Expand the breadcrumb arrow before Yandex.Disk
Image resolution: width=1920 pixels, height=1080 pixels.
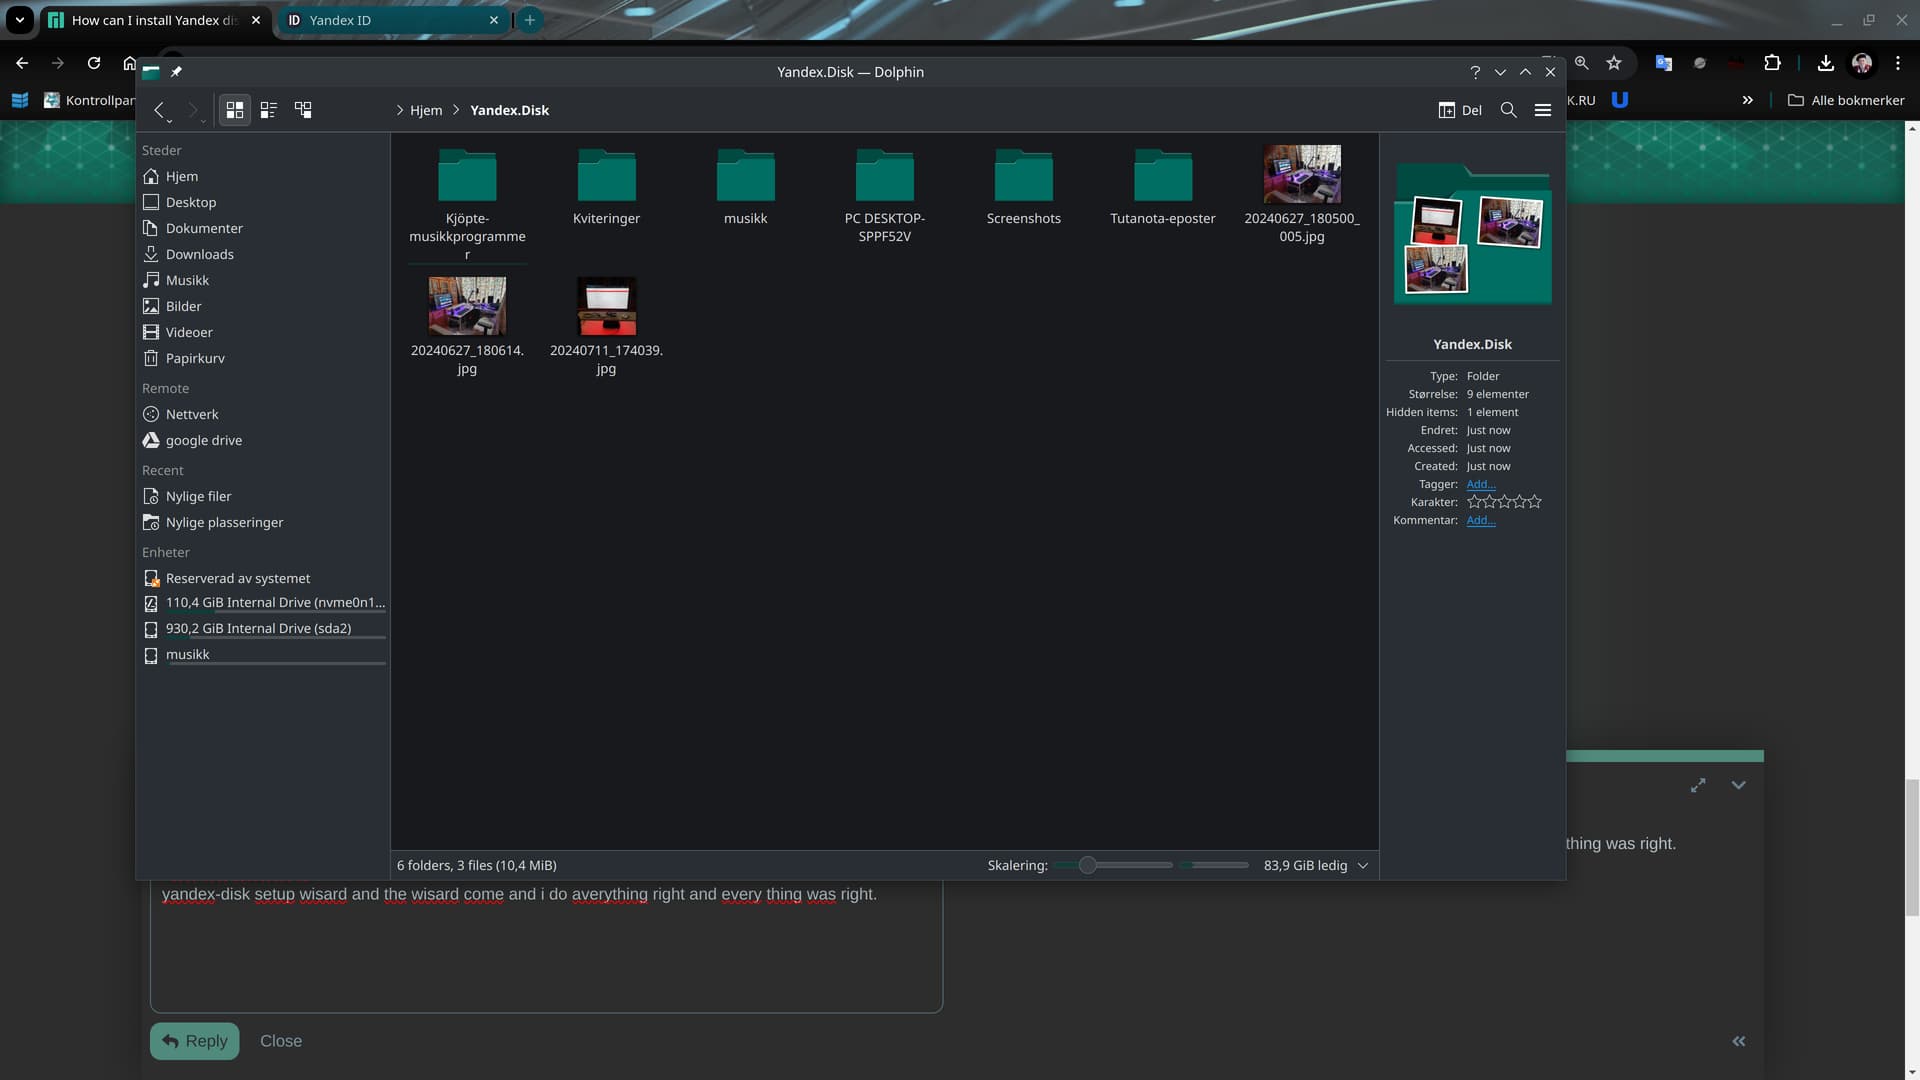pos(456,110)
